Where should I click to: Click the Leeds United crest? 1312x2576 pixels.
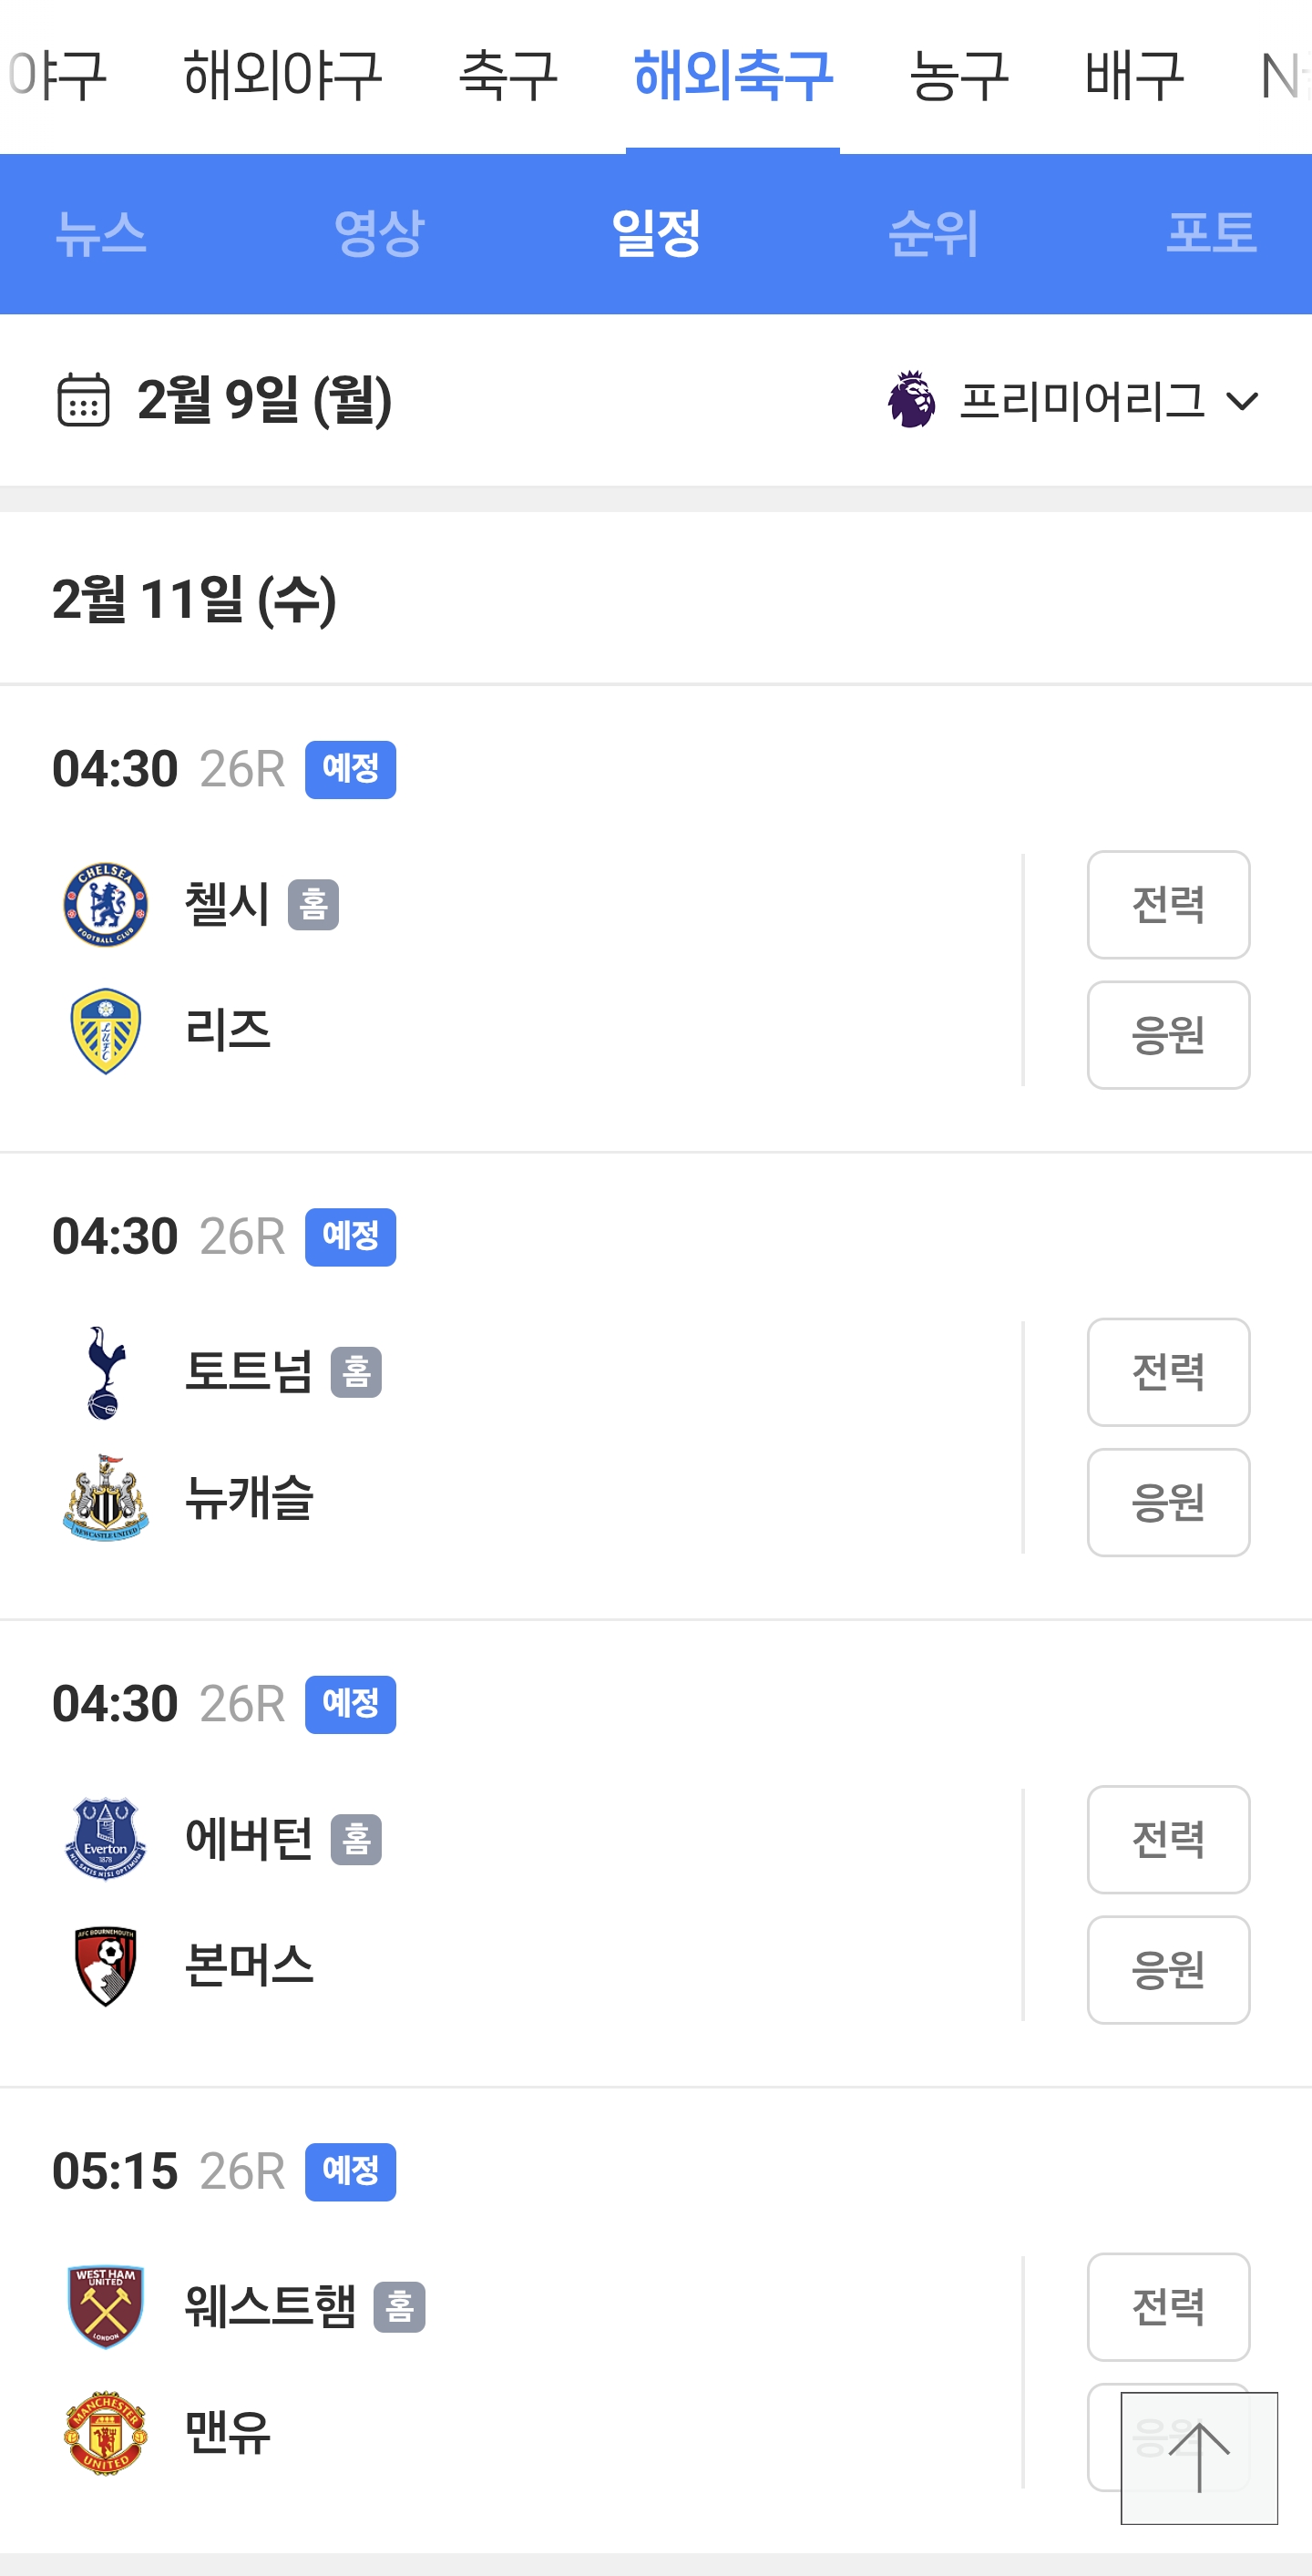point(106,1031)
